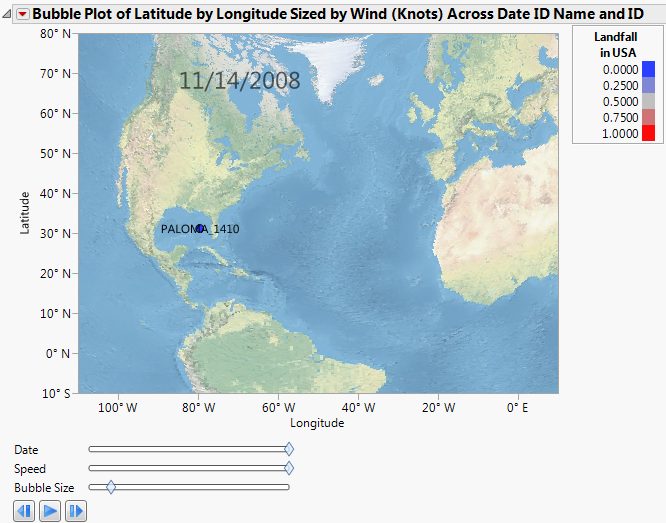
Task: Click the 20° W longitude axis label
Action: tap(438, 408)
